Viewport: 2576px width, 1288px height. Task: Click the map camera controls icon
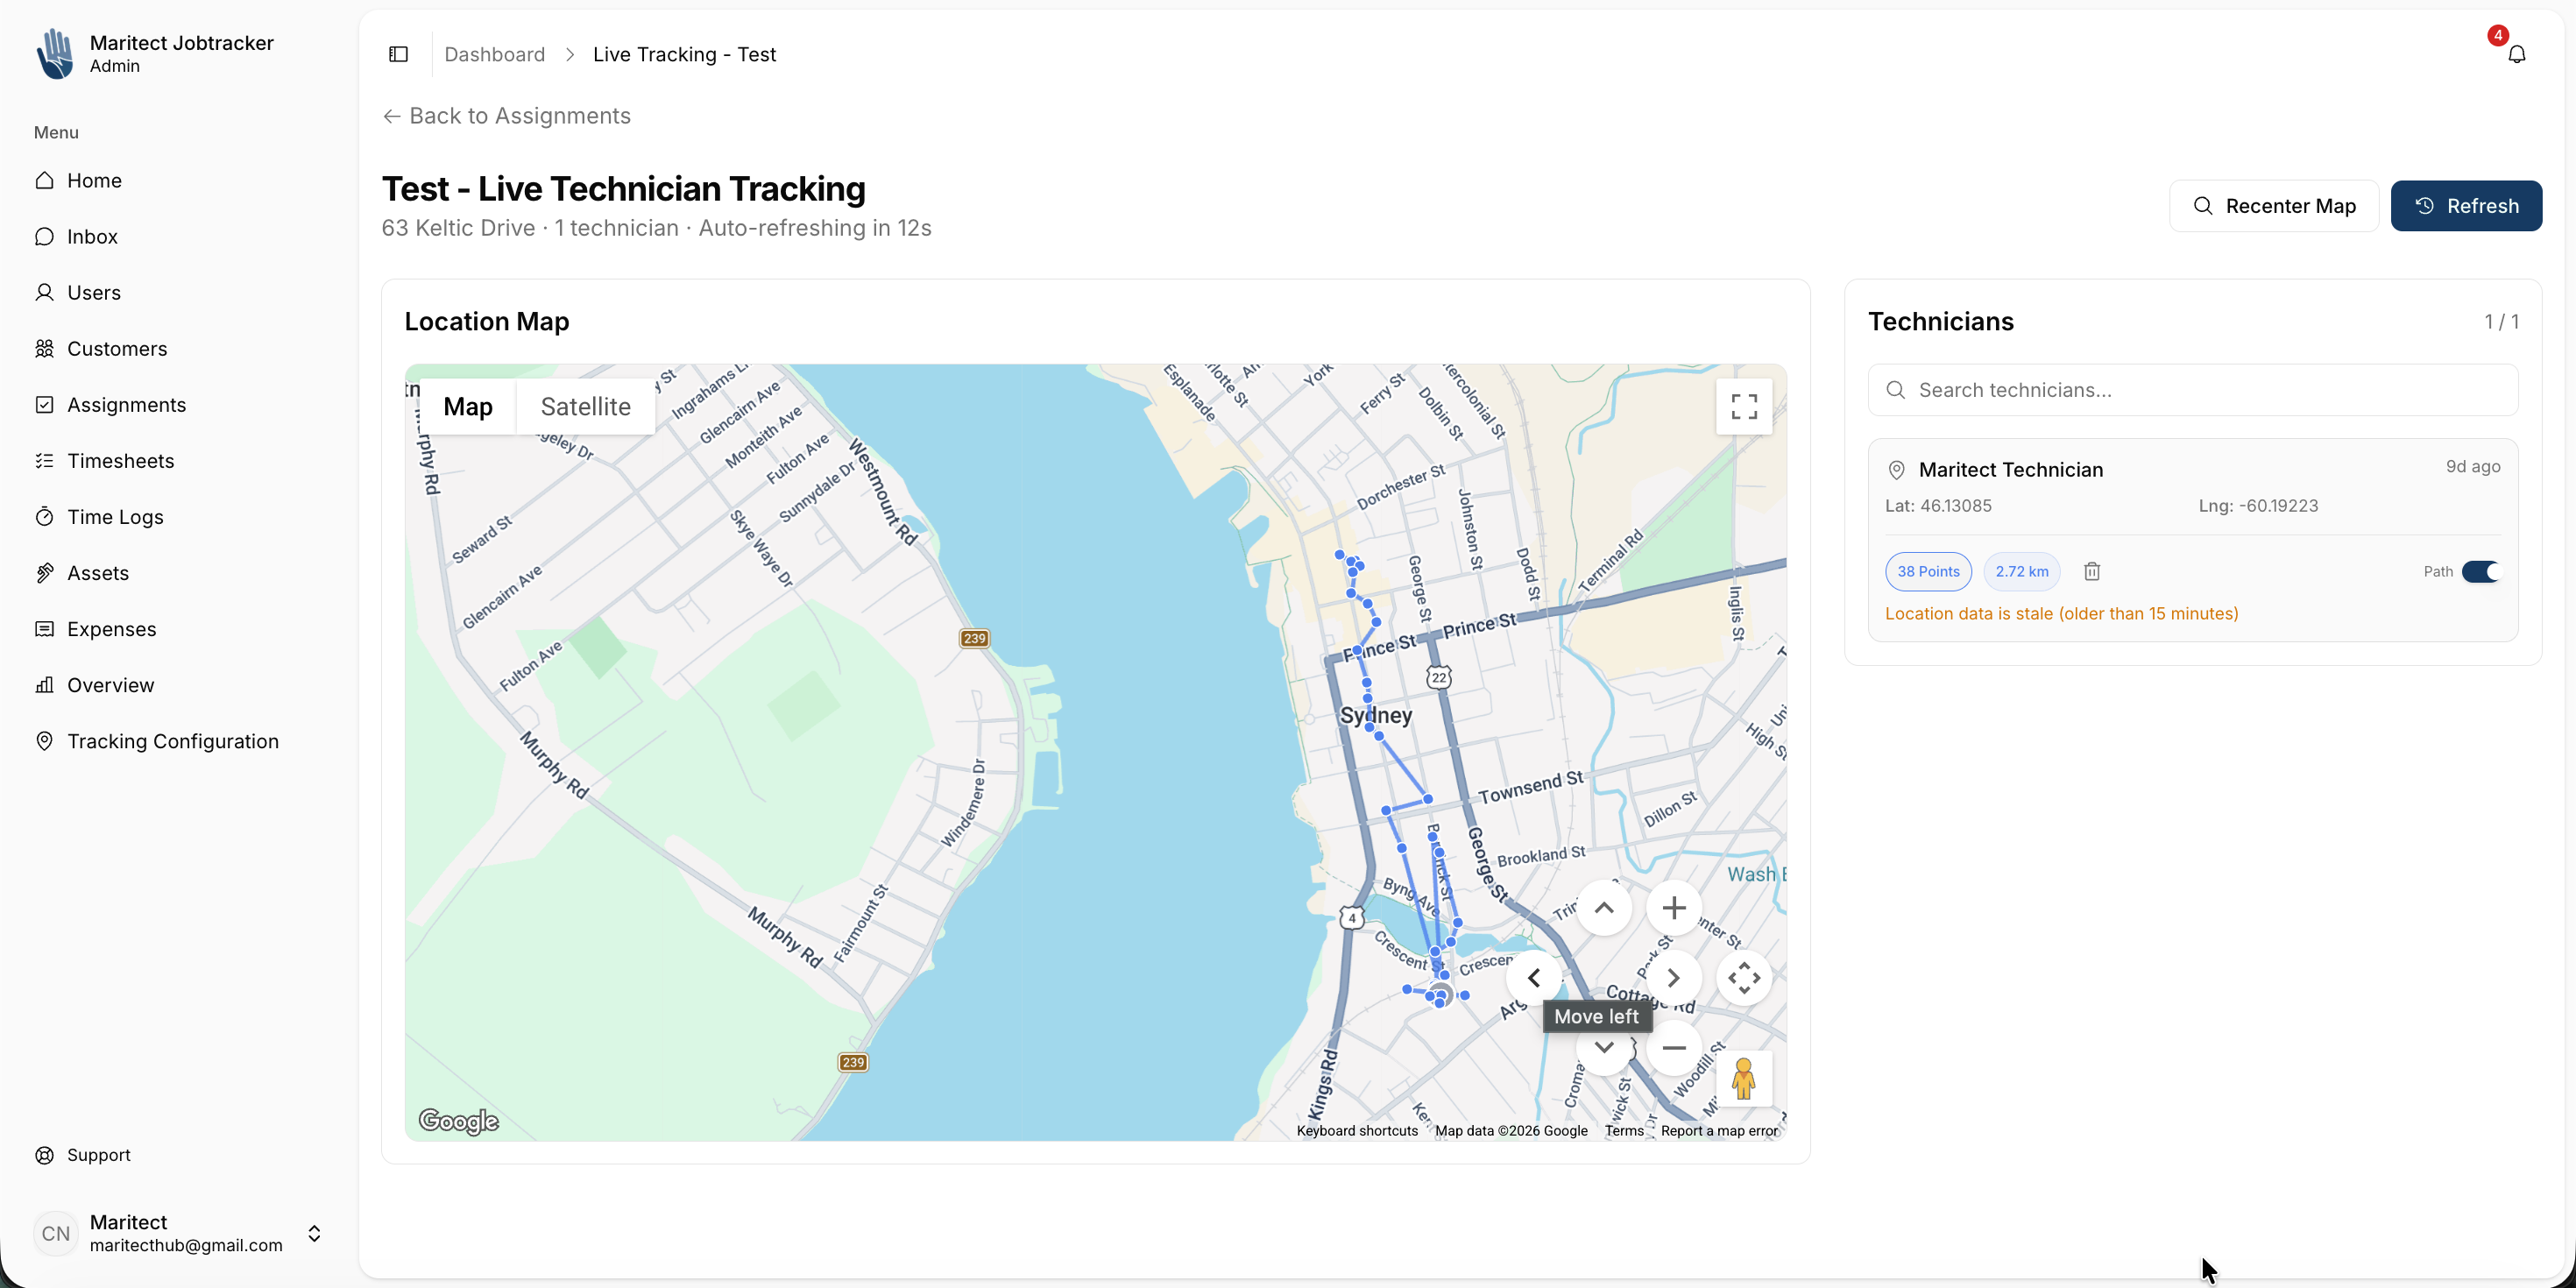point(1744,978)
